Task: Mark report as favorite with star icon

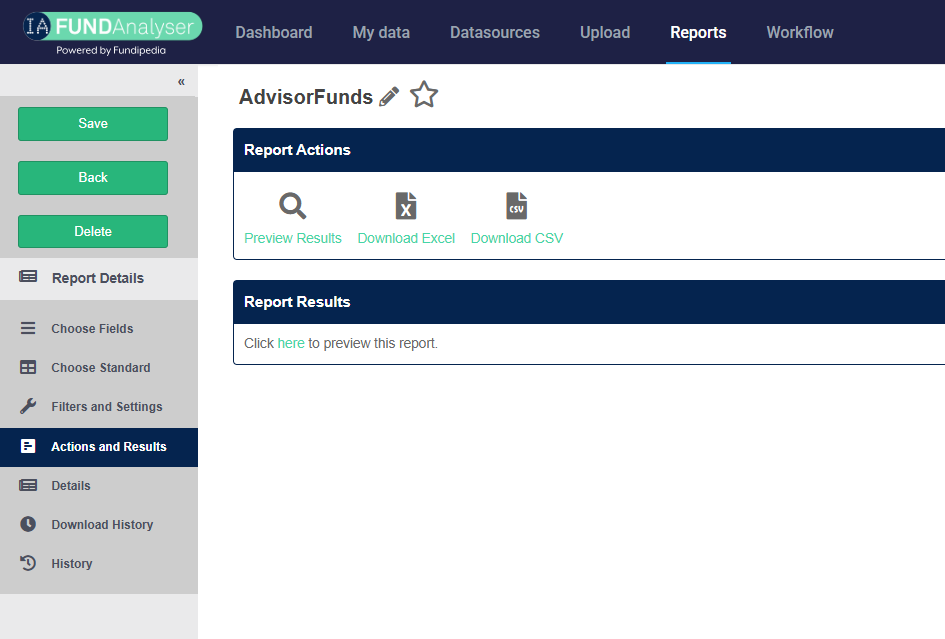Action: 424,95
